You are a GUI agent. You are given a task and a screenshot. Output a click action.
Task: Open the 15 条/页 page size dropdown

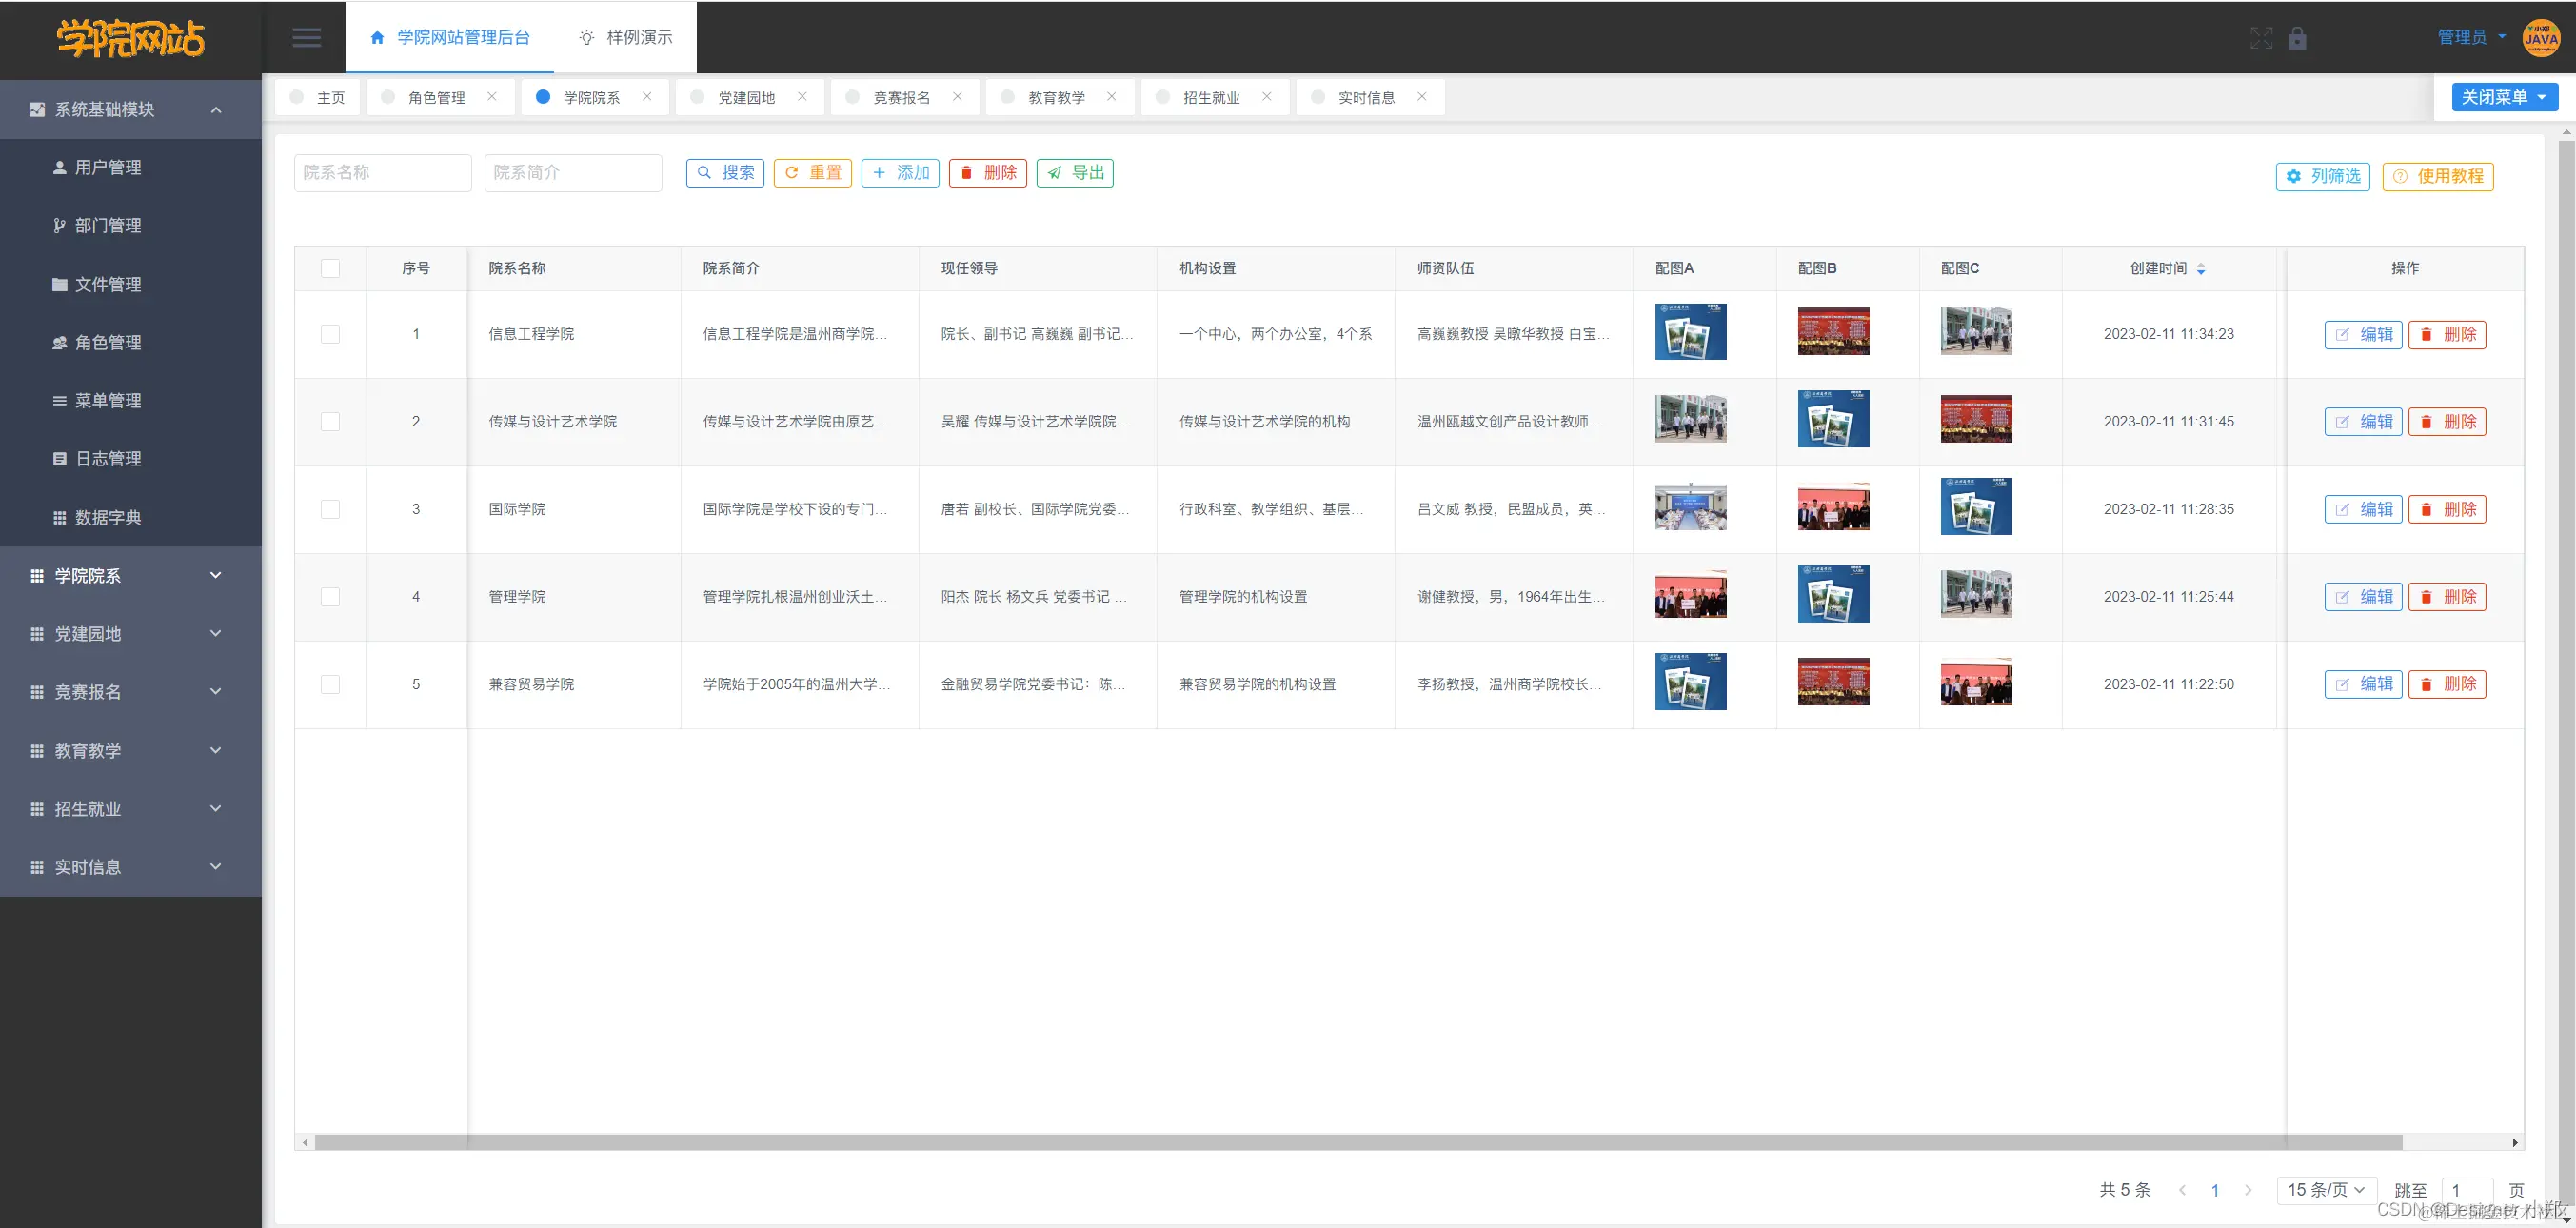point(2325,1190)
